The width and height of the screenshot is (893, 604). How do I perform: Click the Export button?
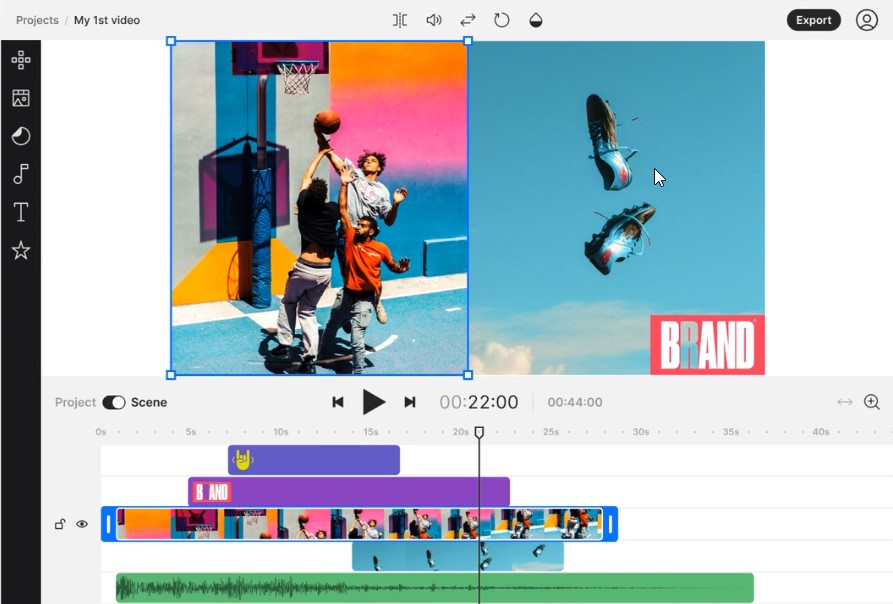pyautogui.click(x=813, y=20)
